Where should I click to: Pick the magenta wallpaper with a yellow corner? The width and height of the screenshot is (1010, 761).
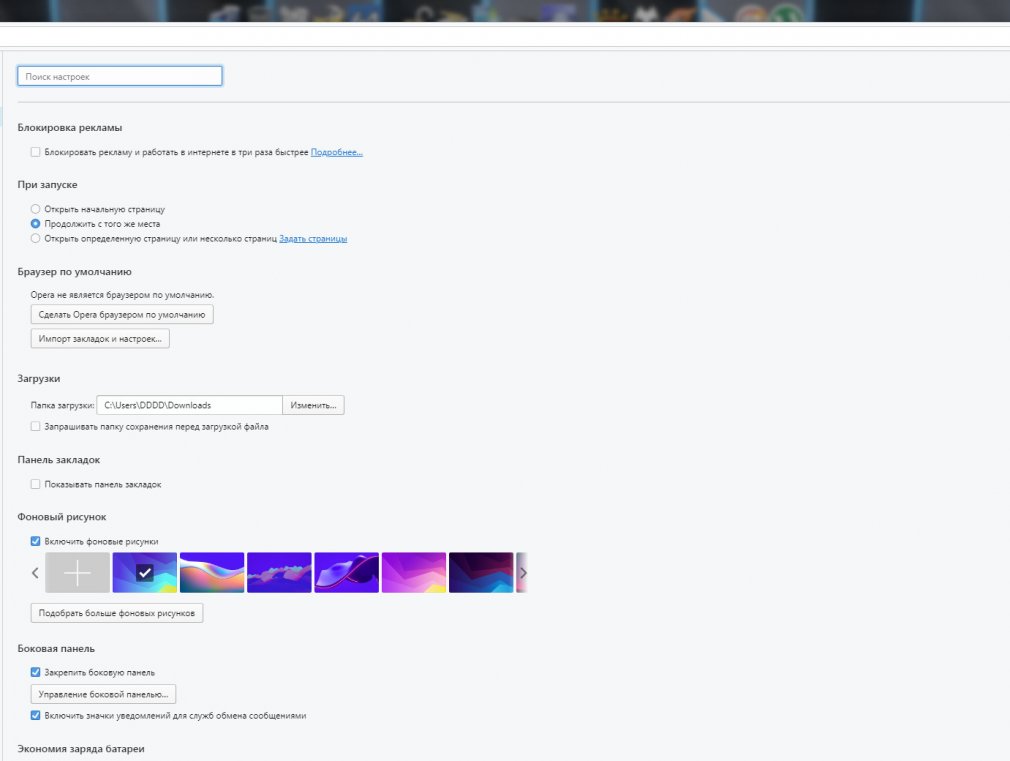point(414,572)
